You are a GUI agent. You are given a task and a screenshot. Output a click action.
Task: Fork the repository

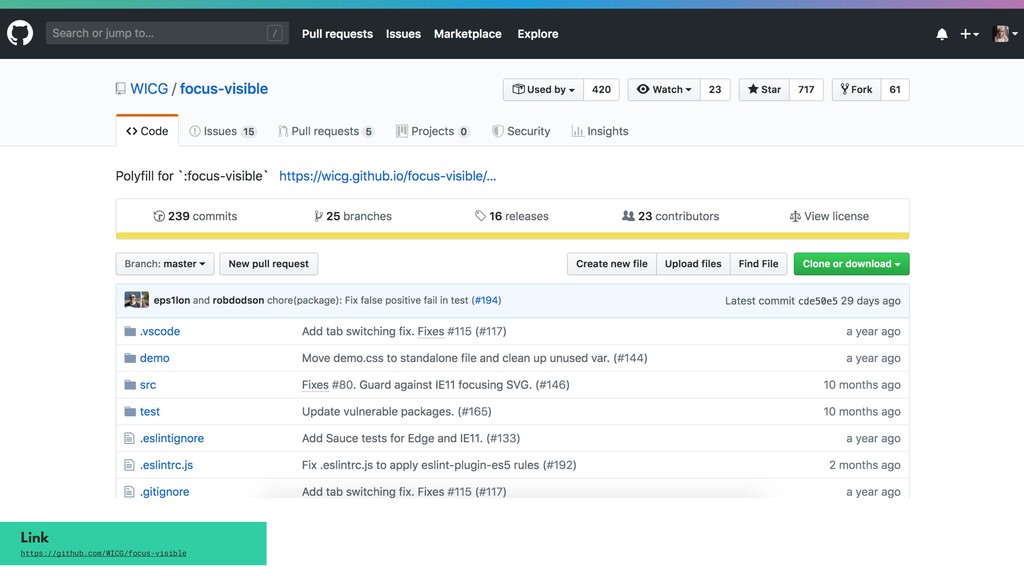856,89
